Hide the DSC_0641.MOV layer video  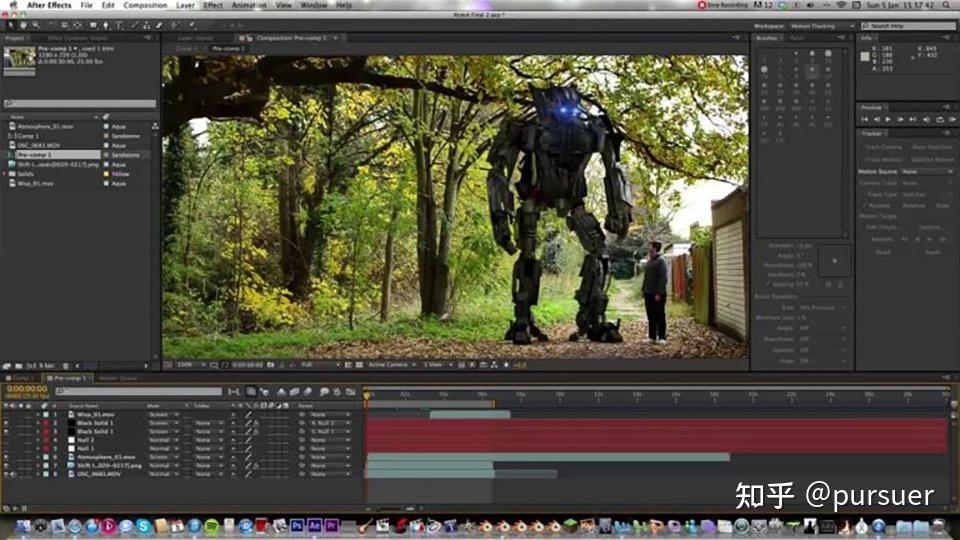click(6, 474)
